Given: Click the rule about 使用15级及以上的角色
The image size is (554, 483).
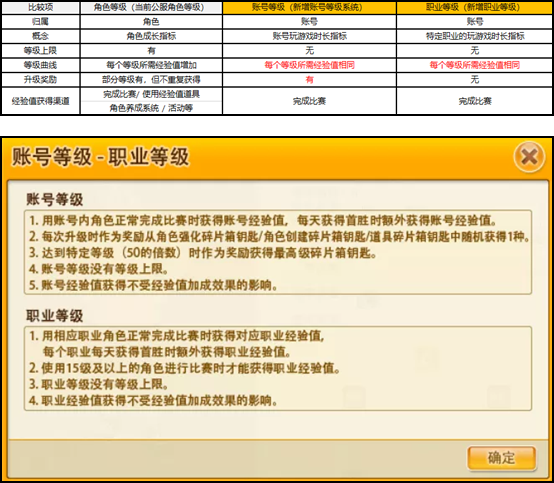Looking at the screenshot, I should coord(184,368).
